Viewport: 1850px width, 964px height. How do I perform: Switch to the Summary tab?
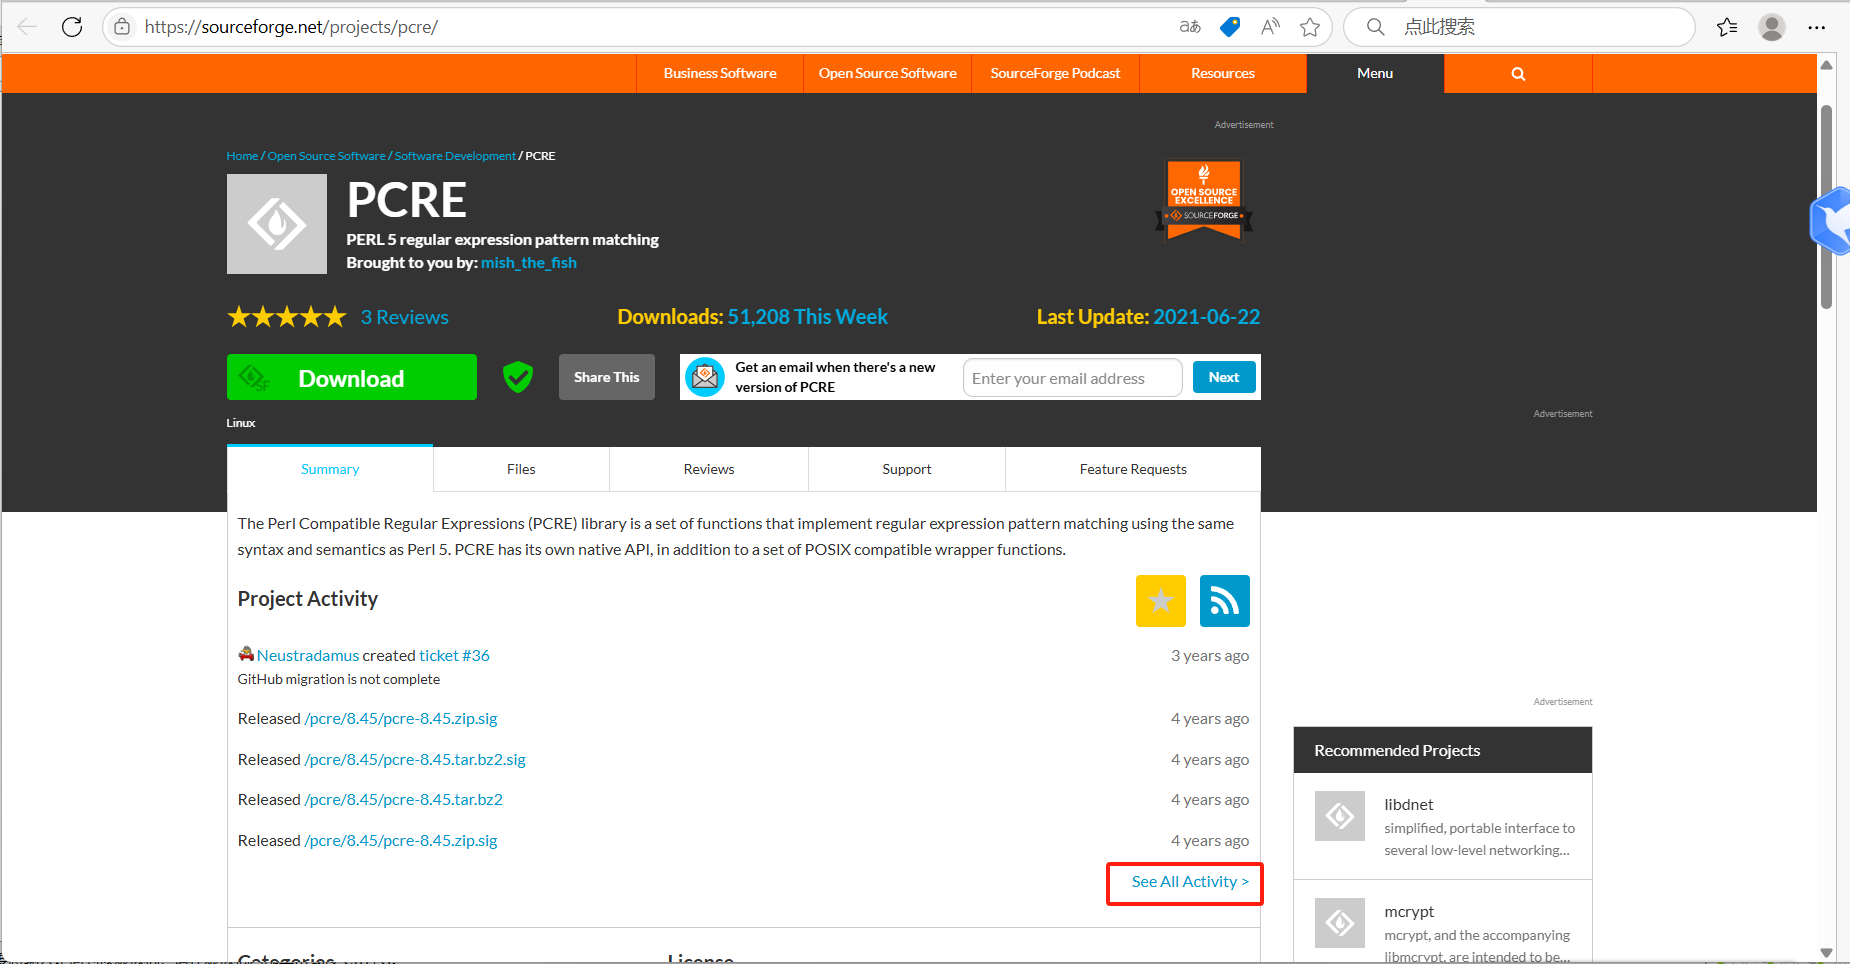(x=330, y=469)
